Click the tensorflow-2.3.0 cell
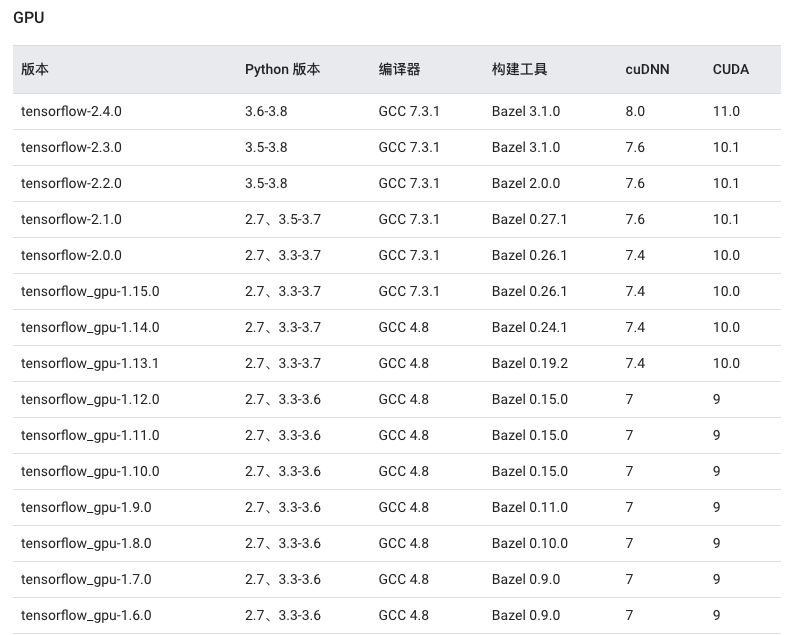 71,147
